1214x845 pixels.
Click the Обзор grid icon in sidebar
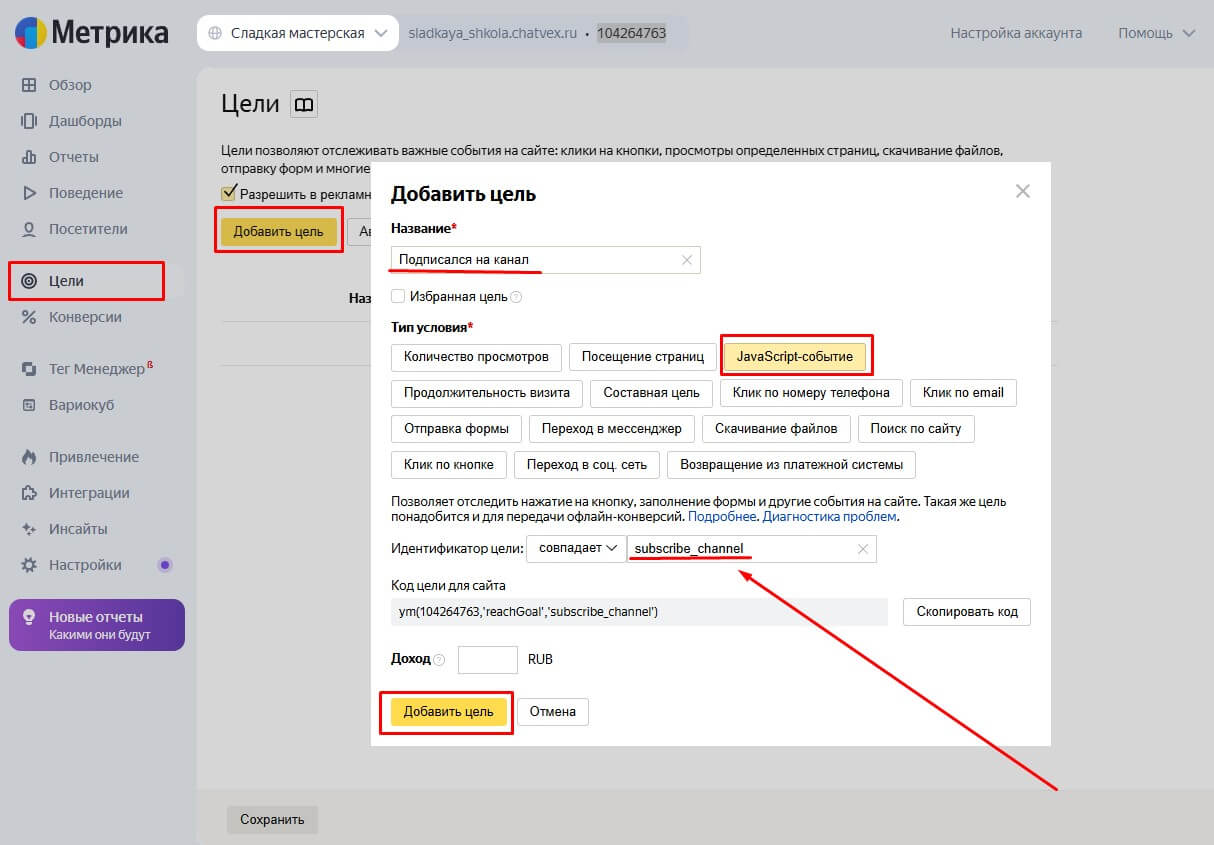pos(29,85)
